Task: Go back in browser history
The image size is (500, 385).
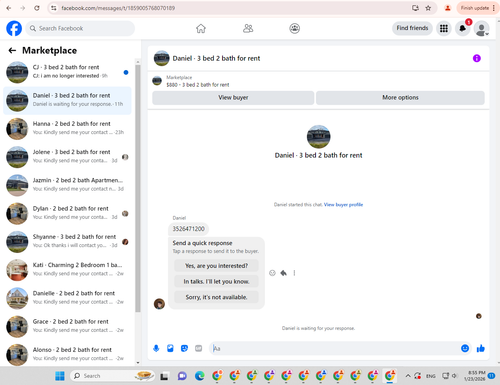Action: pyautogui.click(x=9, y=8)
